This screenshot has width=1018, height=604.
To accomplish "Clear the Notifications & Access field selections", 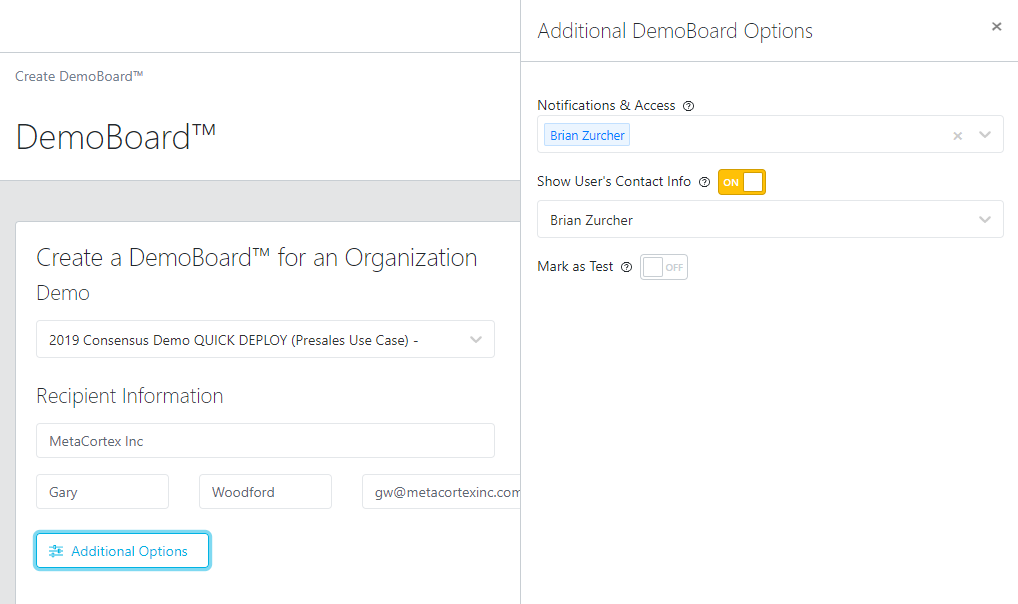I will pyautogui.click(x=957, y=134).
